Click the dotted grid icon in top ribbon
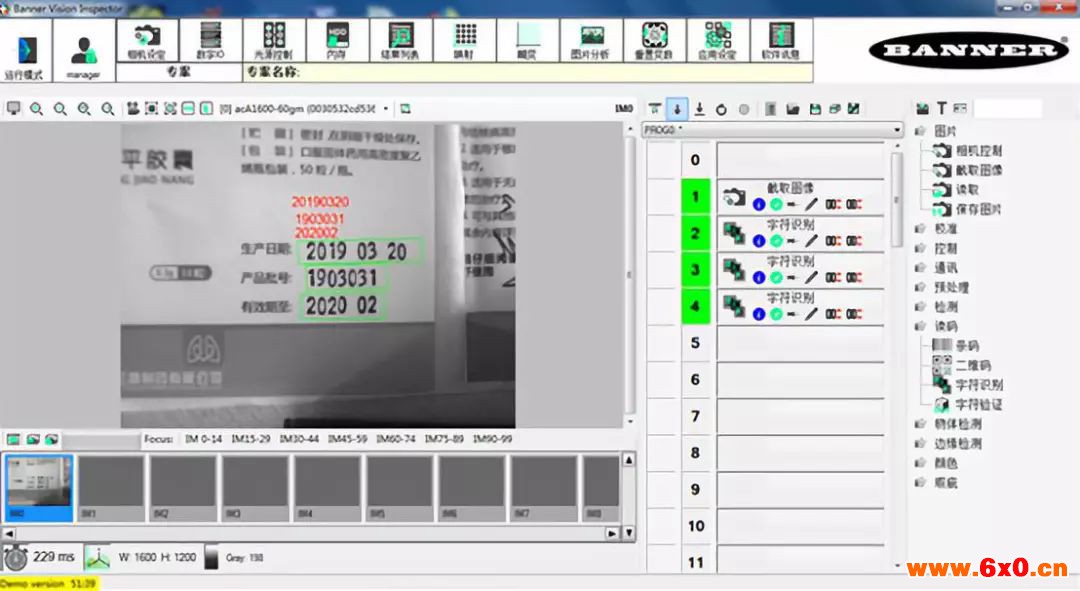1080x591 pixels. click(x=465, y=34)
